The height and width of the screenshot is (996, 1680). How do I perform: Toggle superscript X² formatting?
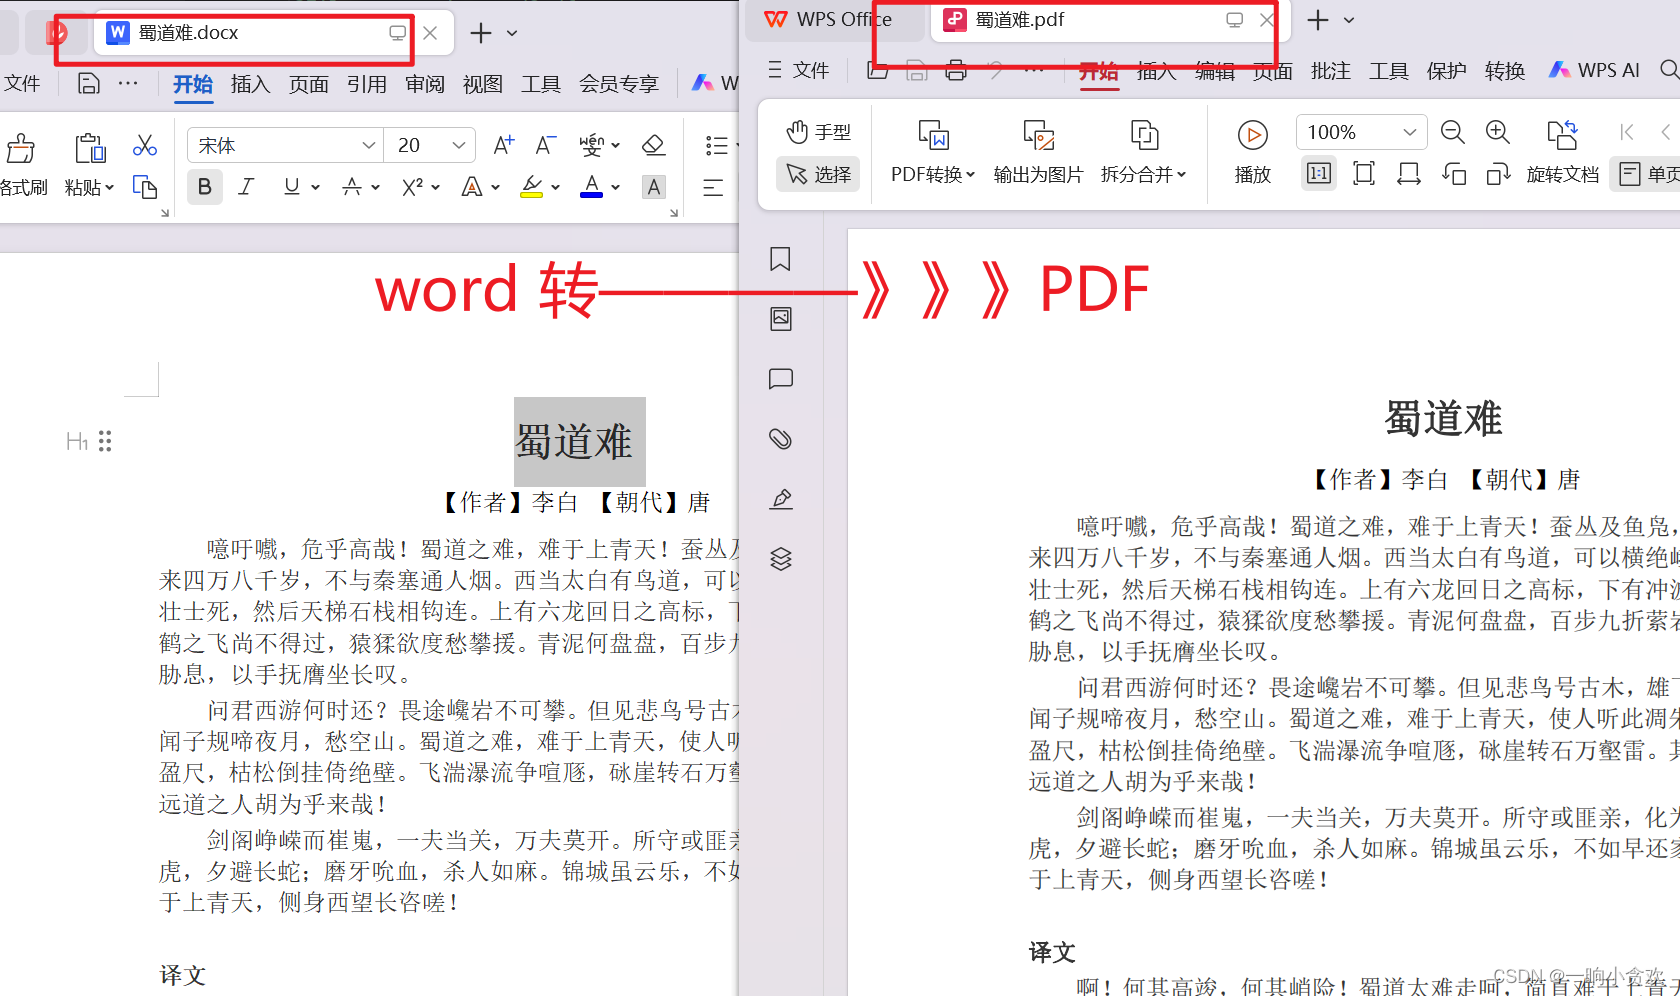(412, 187)
